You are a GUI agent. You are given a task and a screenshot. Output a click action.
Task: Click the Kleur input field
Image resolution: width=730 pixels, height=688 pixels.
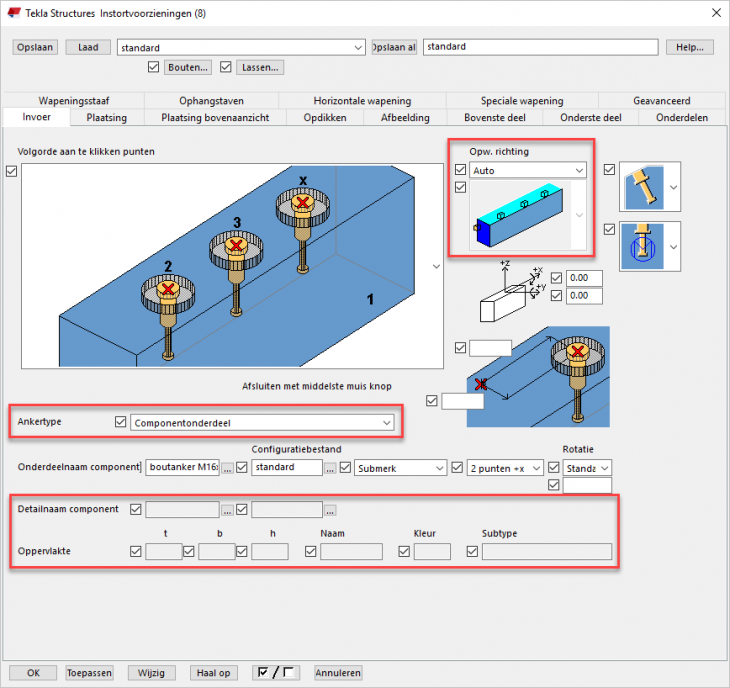coord(432,552)
